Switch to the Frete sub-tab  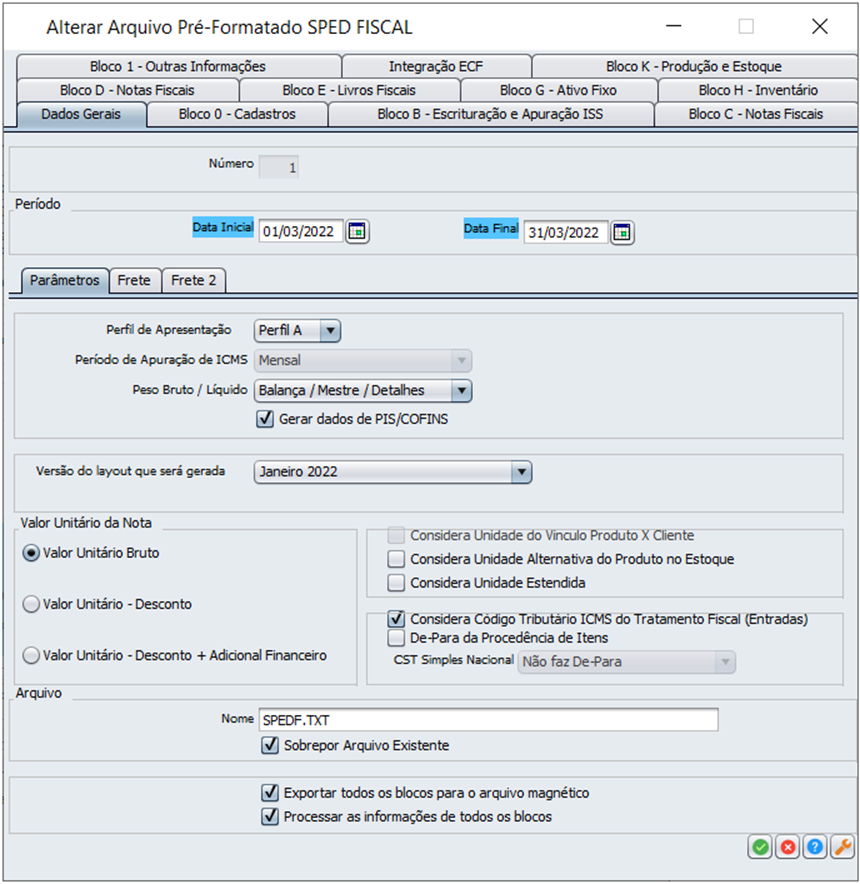(134, 280)
